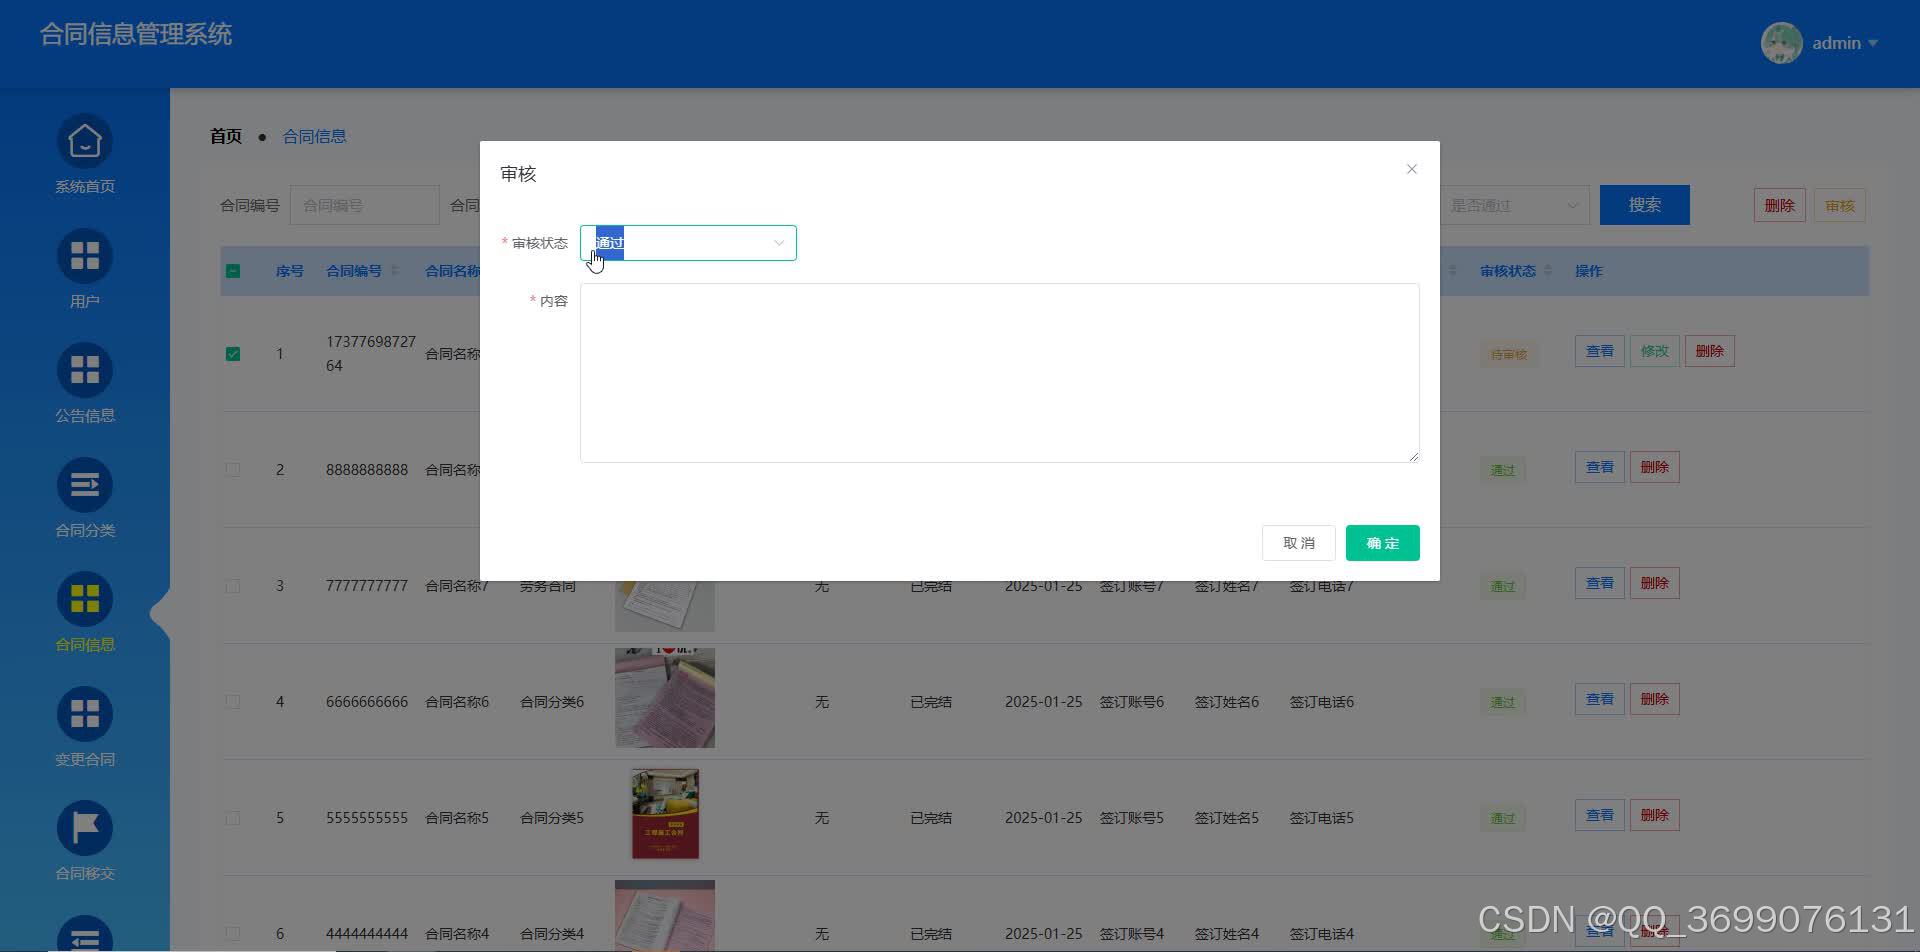Click the 合同信息 breadcrumb link
The height and width of the screenshot is (952, 1920).
pos(314,136)
